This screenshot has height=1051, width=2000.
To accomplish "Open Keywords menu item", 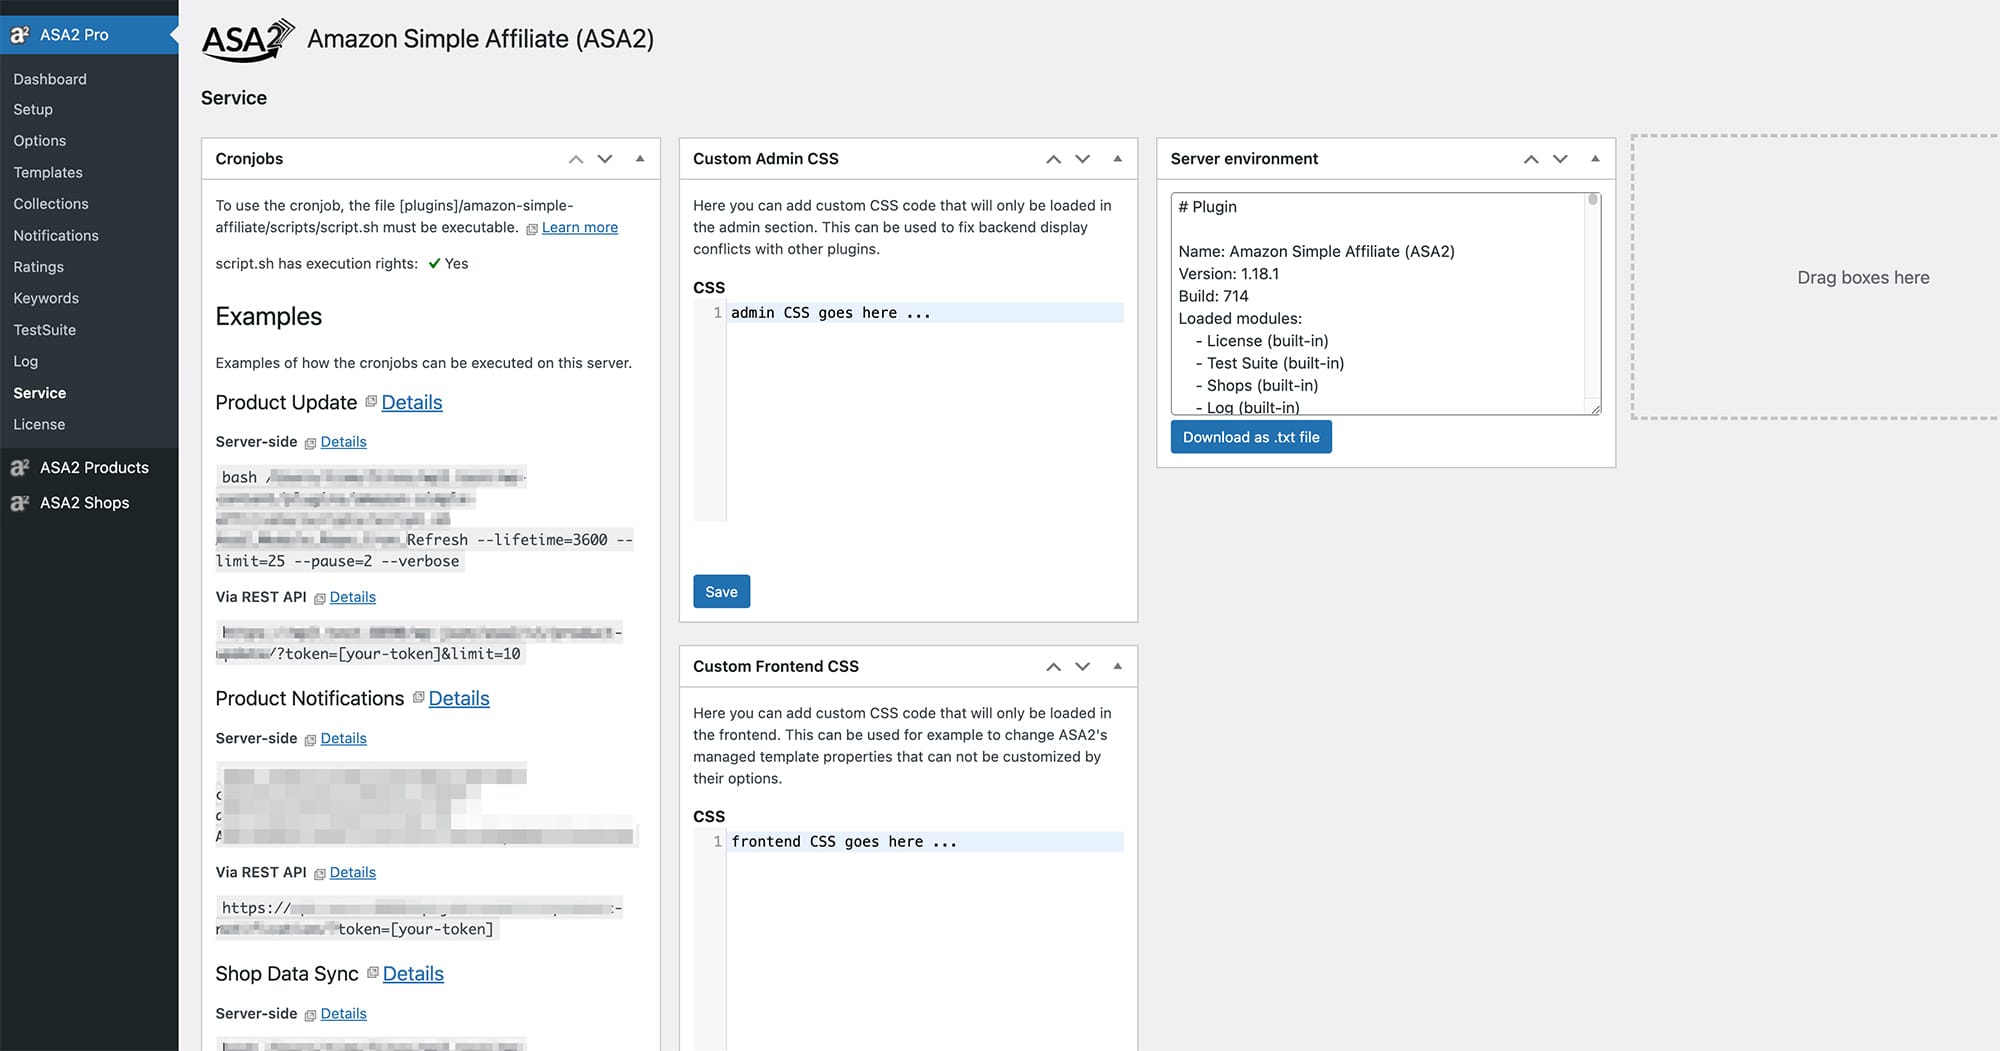I will click(x=46, y=299).
